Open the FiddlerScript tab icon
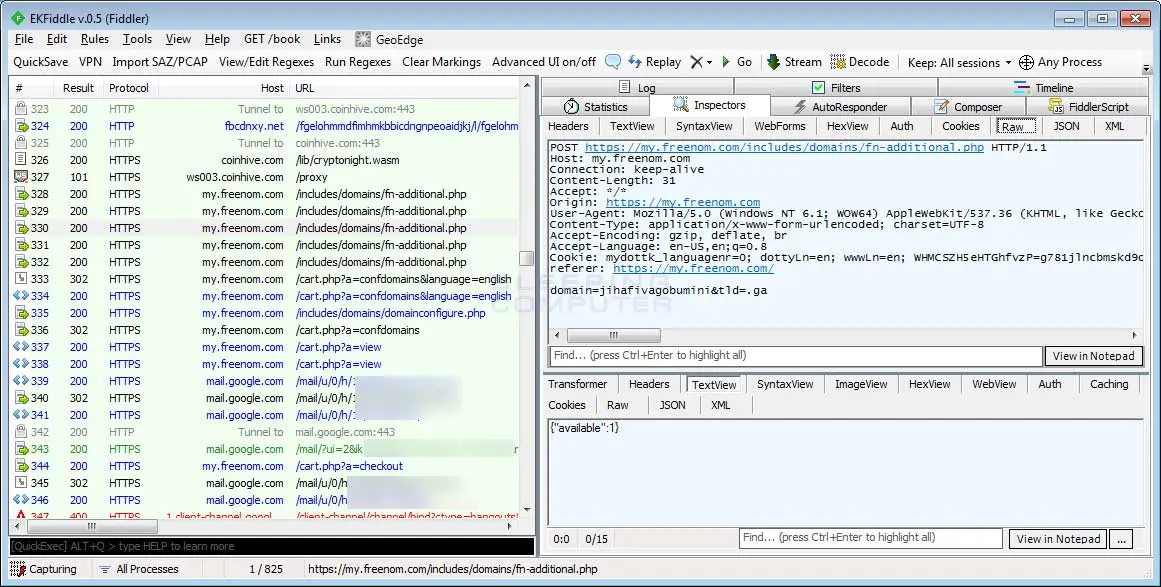This screenshot has height=587, width=1161. 1057,107
